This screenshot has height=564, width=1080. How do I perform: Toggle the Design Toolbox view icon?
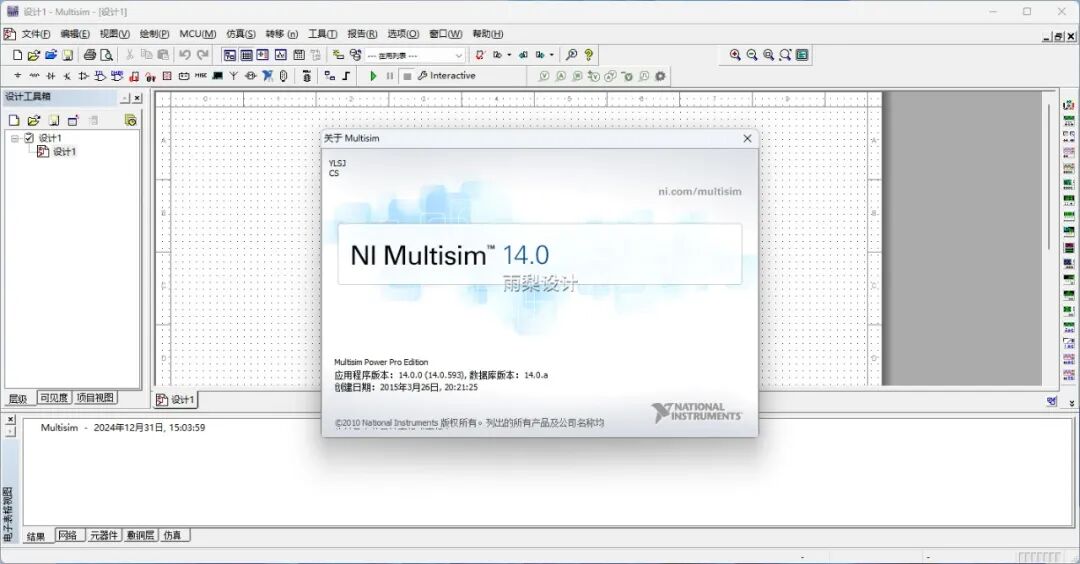point(229,55)
